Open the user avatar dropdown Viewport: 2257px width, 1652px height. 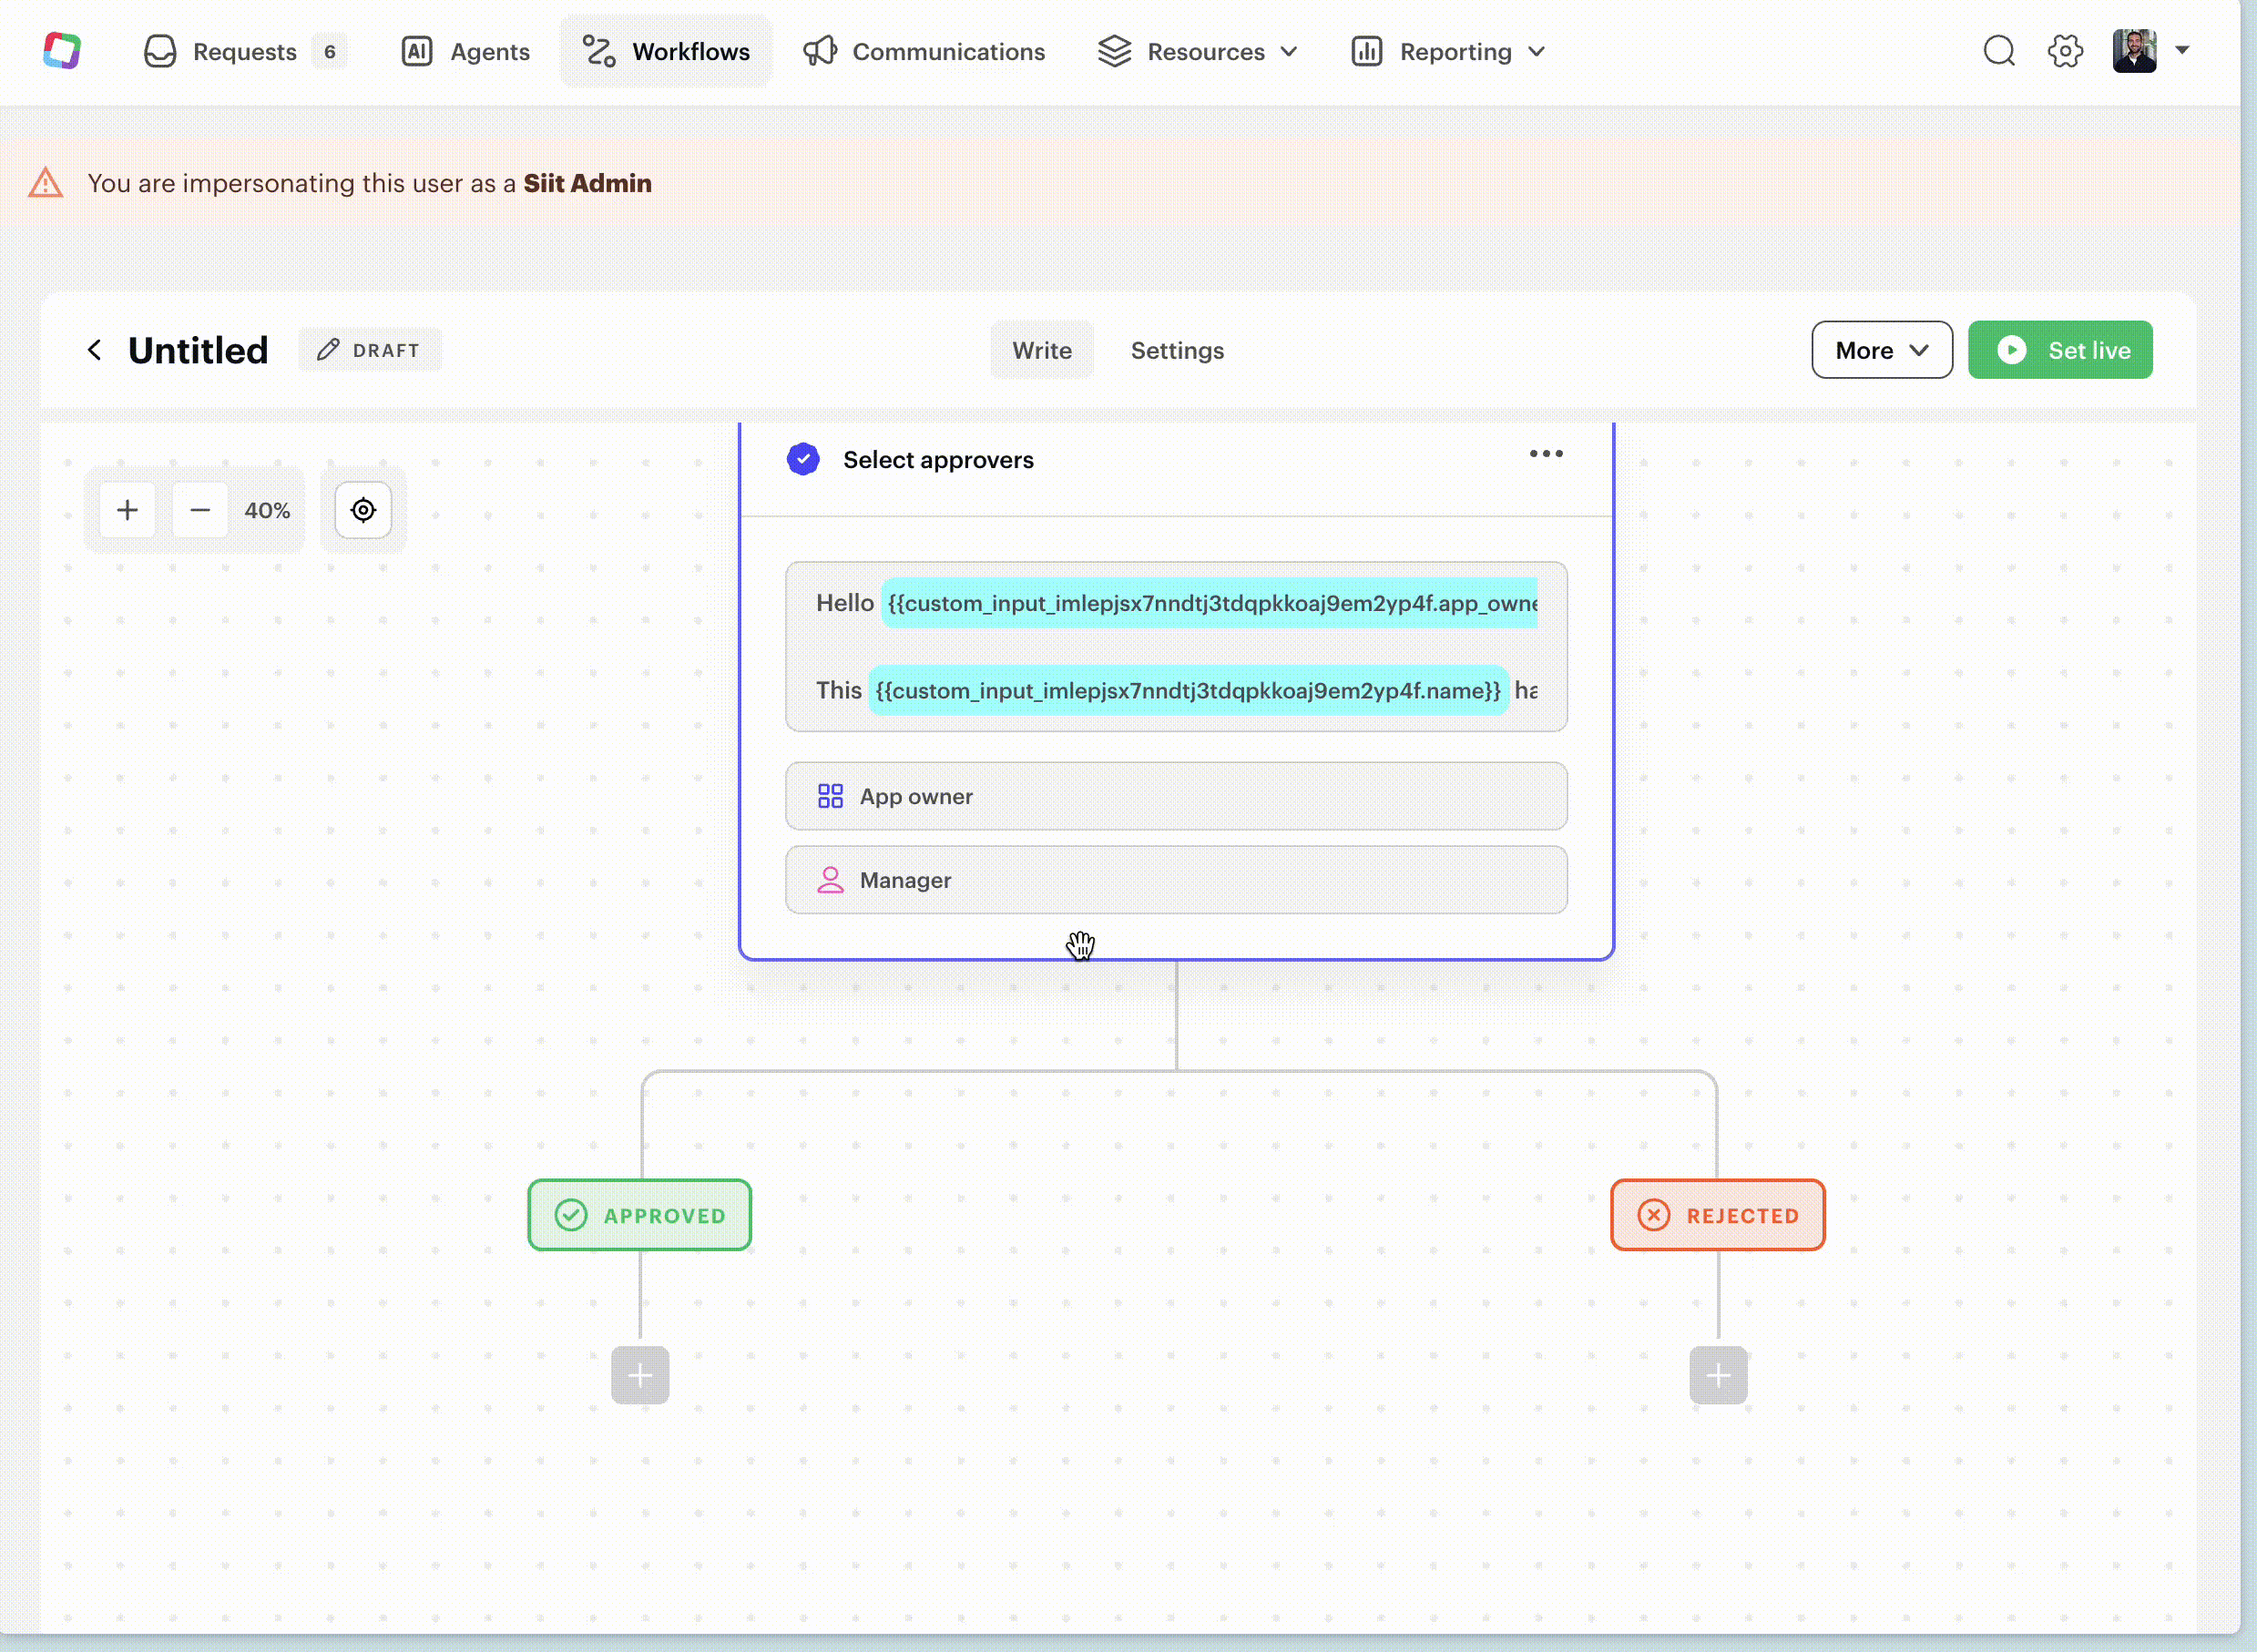[x=2150, y=51]
